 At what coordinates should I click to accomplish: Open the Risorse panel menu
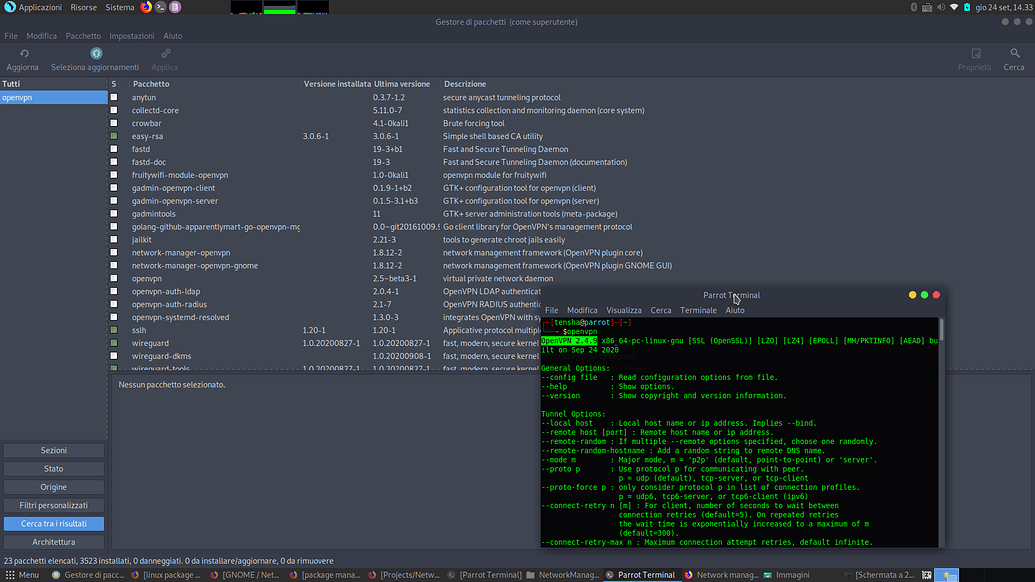tap(83, 7)
